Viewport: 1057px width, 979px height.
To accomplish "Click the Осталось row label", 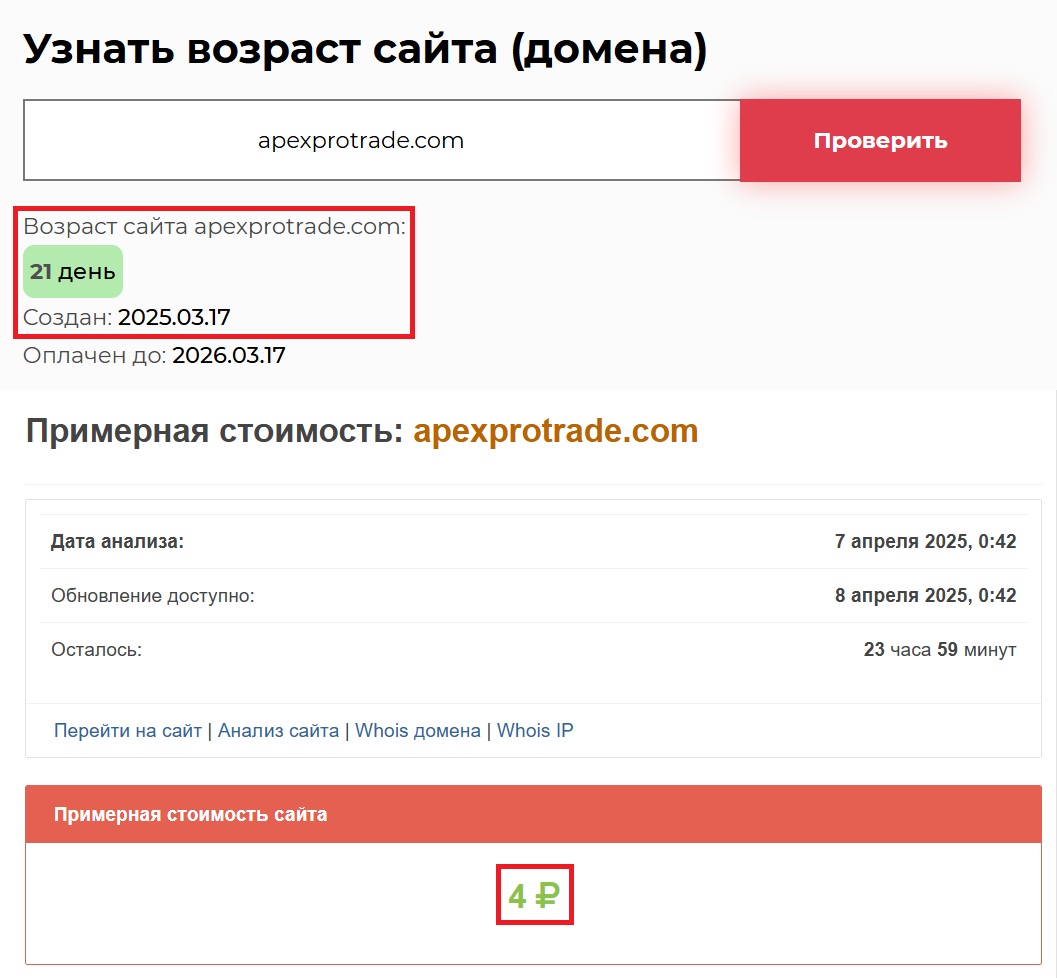I will (97, 650).
